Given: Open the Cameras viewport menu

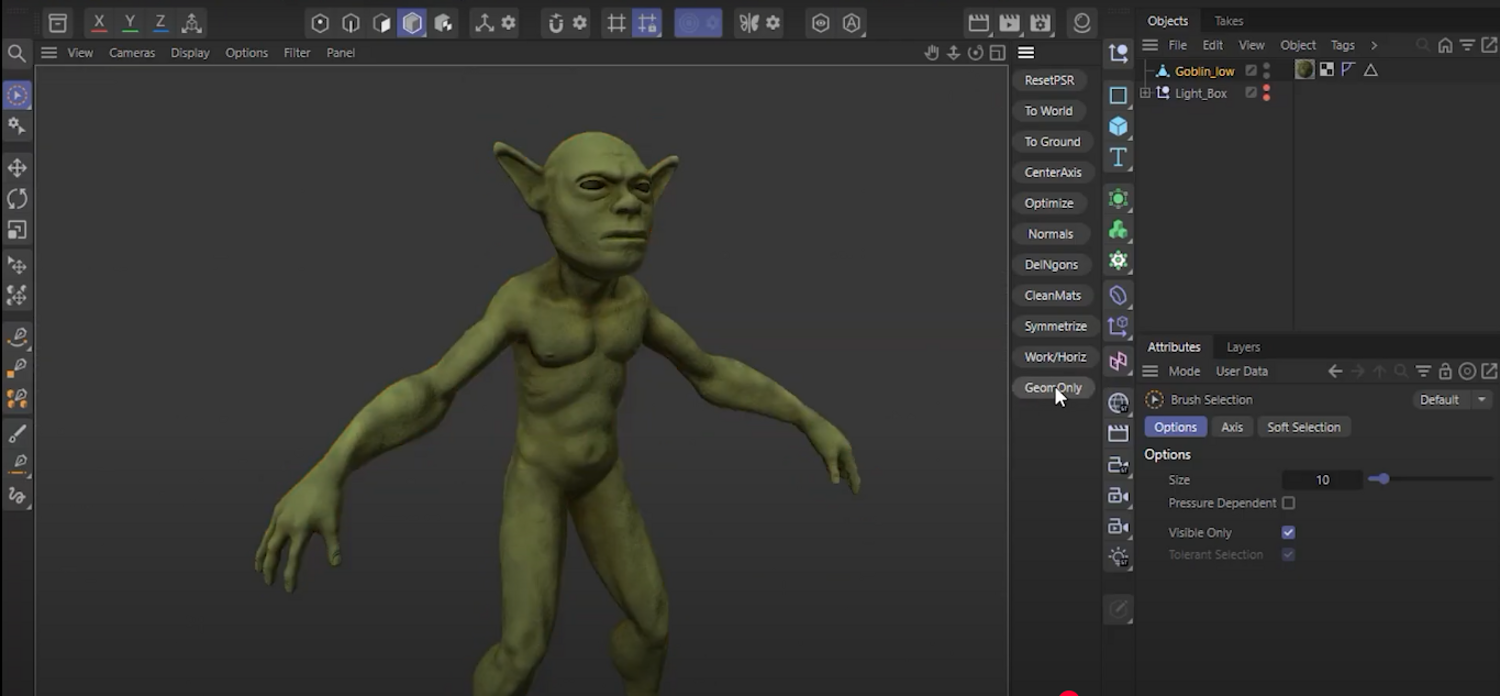Looking at the screenshot, I should pyautogui.click(x=132, y=53).
